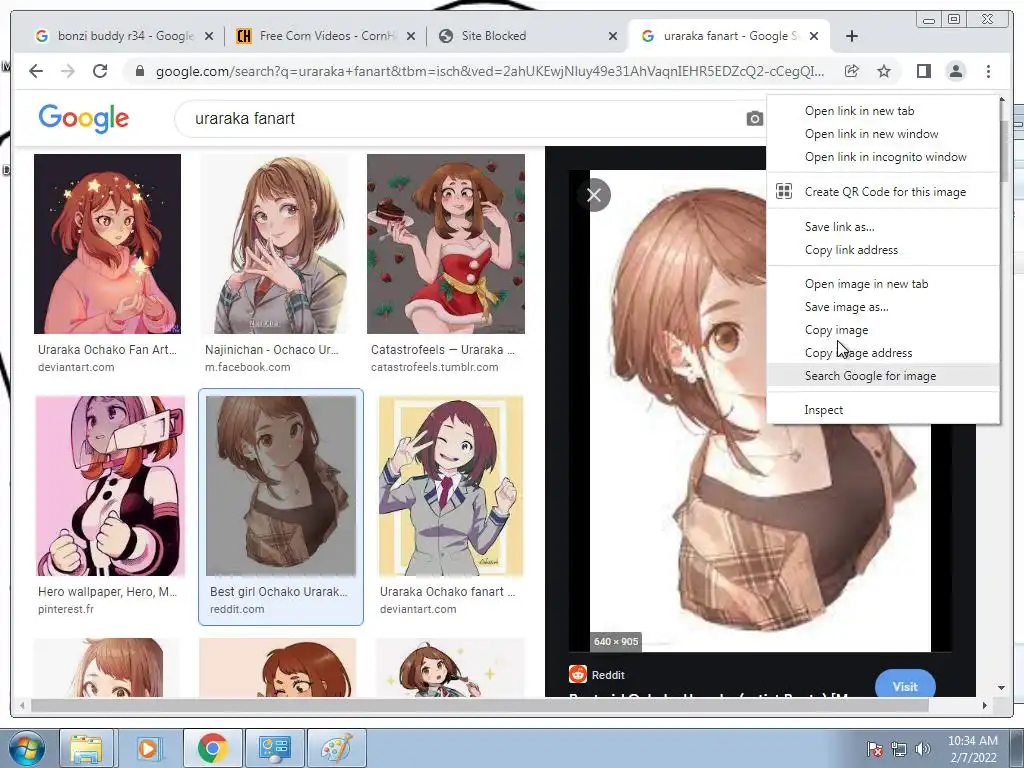Click the Google logo
The width and height of the screenshot is (1024, 768).
84,118
